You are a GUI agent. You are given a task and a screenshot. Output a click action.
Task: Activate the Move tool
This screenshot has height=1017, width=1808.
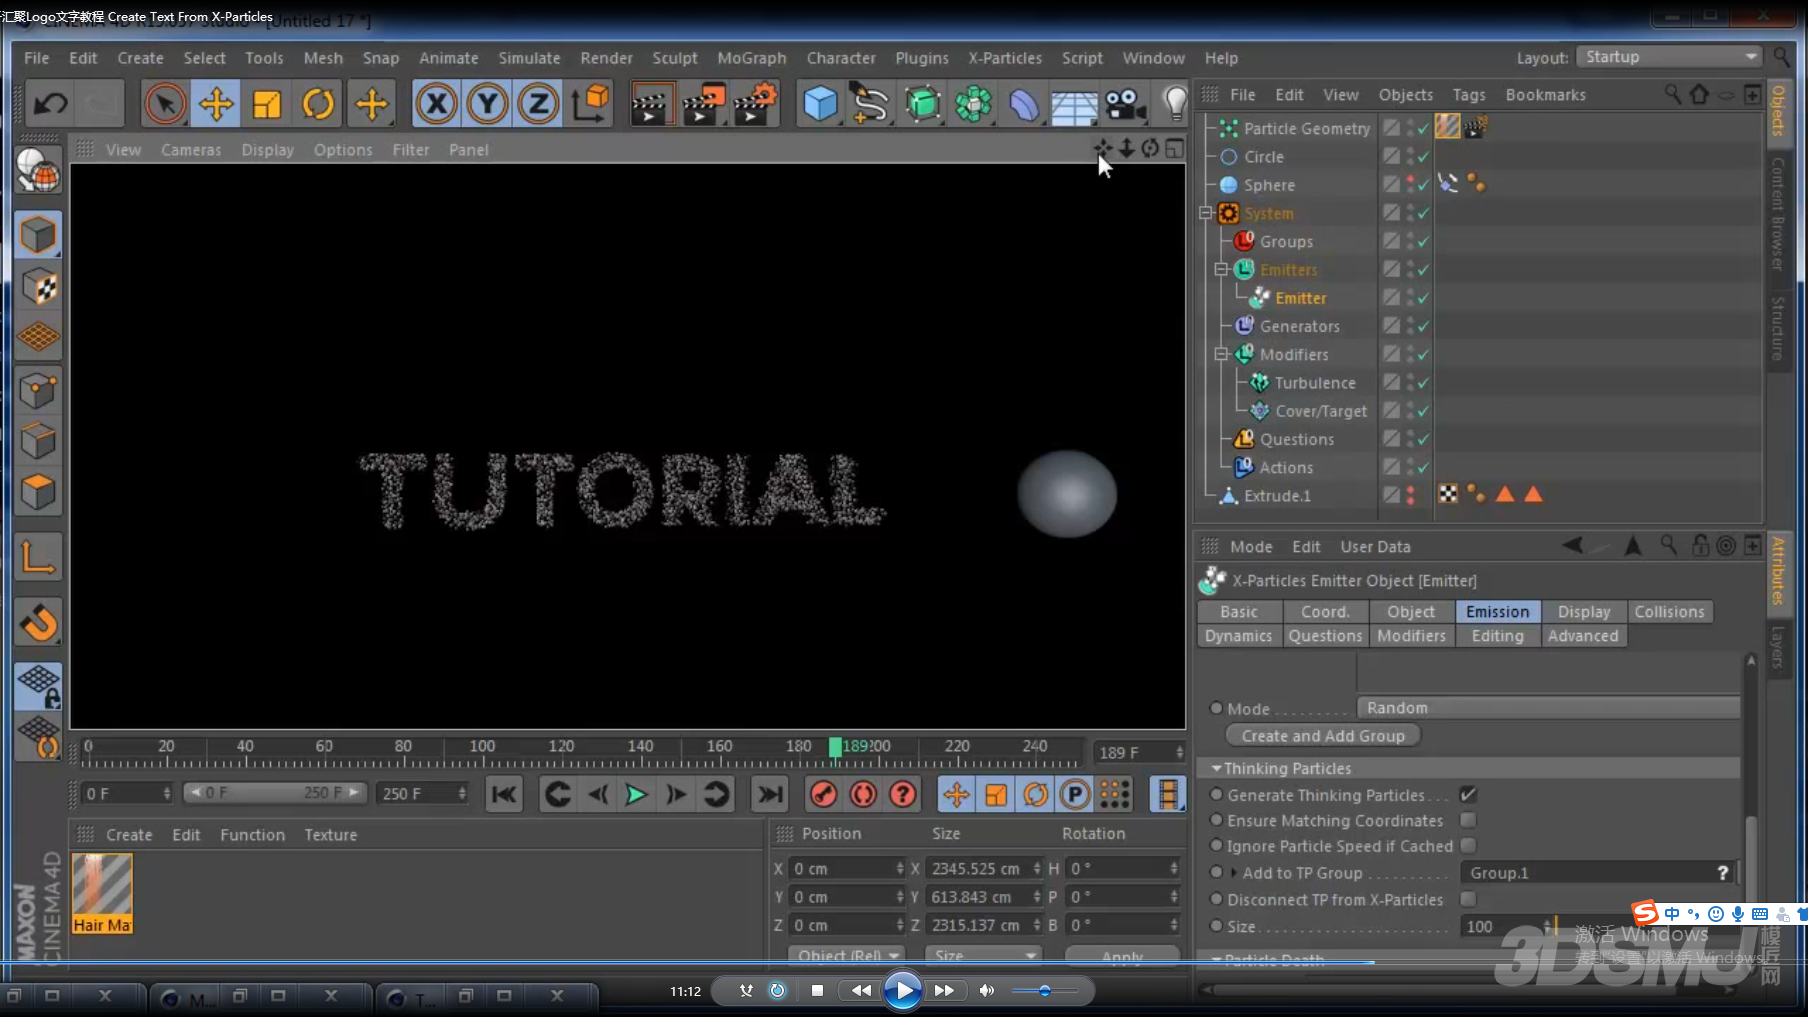coord(216,103)
